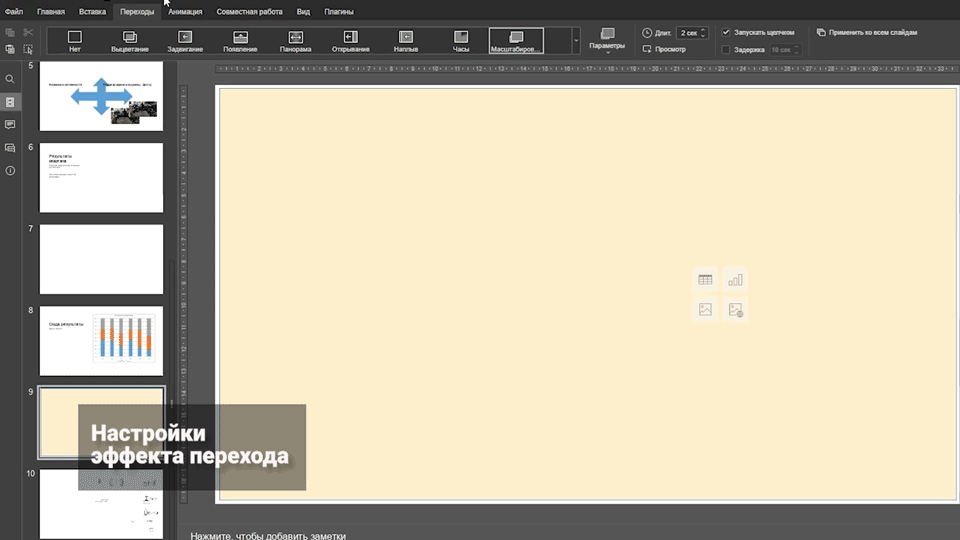Open the About info icon in the sidebar
The image size is (960, 540).
pos(10,171)
